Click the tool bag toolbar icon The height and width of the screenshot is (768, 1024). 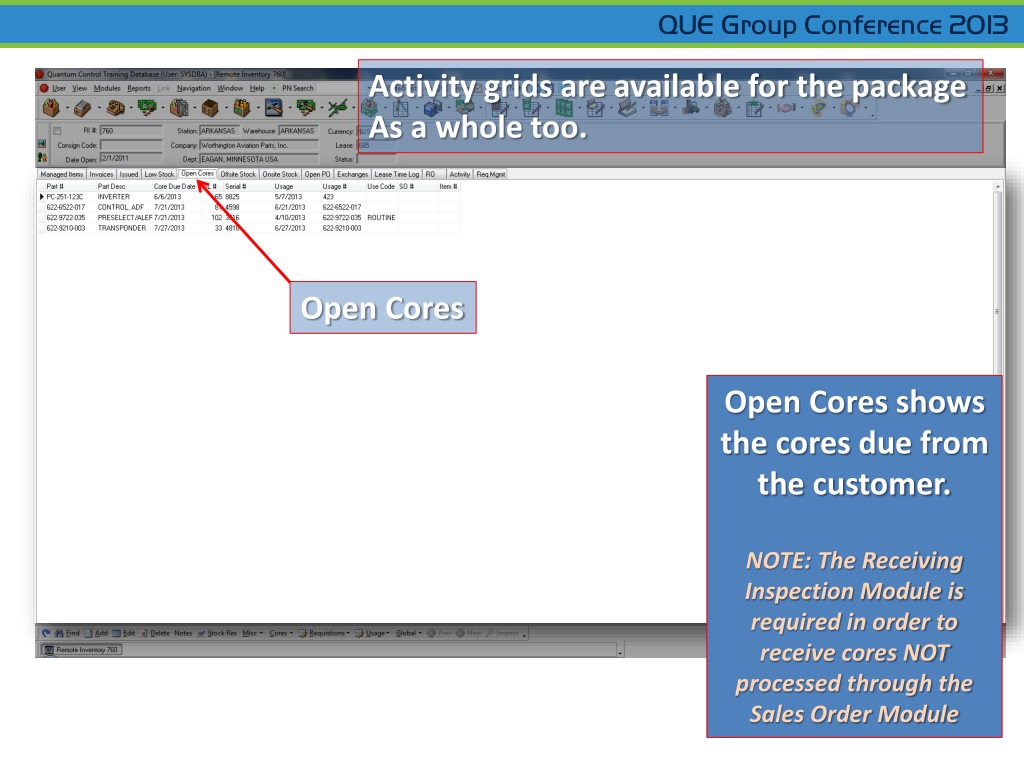click(x=242, y=108)
